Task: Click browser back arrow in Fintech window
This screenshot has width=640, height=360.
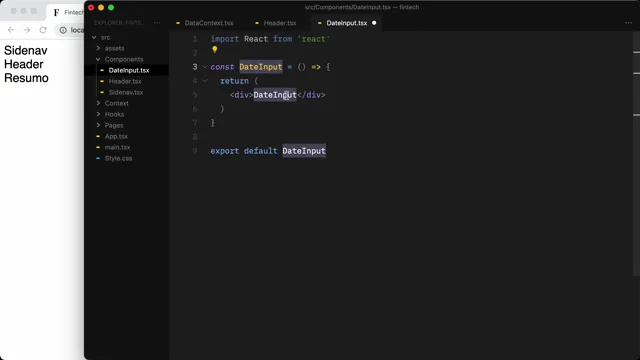Action: [x=11, y=30]
